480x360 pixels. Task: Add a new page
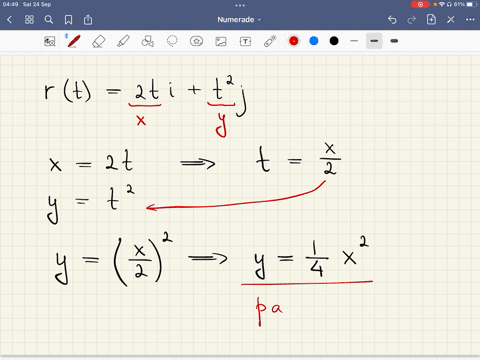[x=431, y=20]
